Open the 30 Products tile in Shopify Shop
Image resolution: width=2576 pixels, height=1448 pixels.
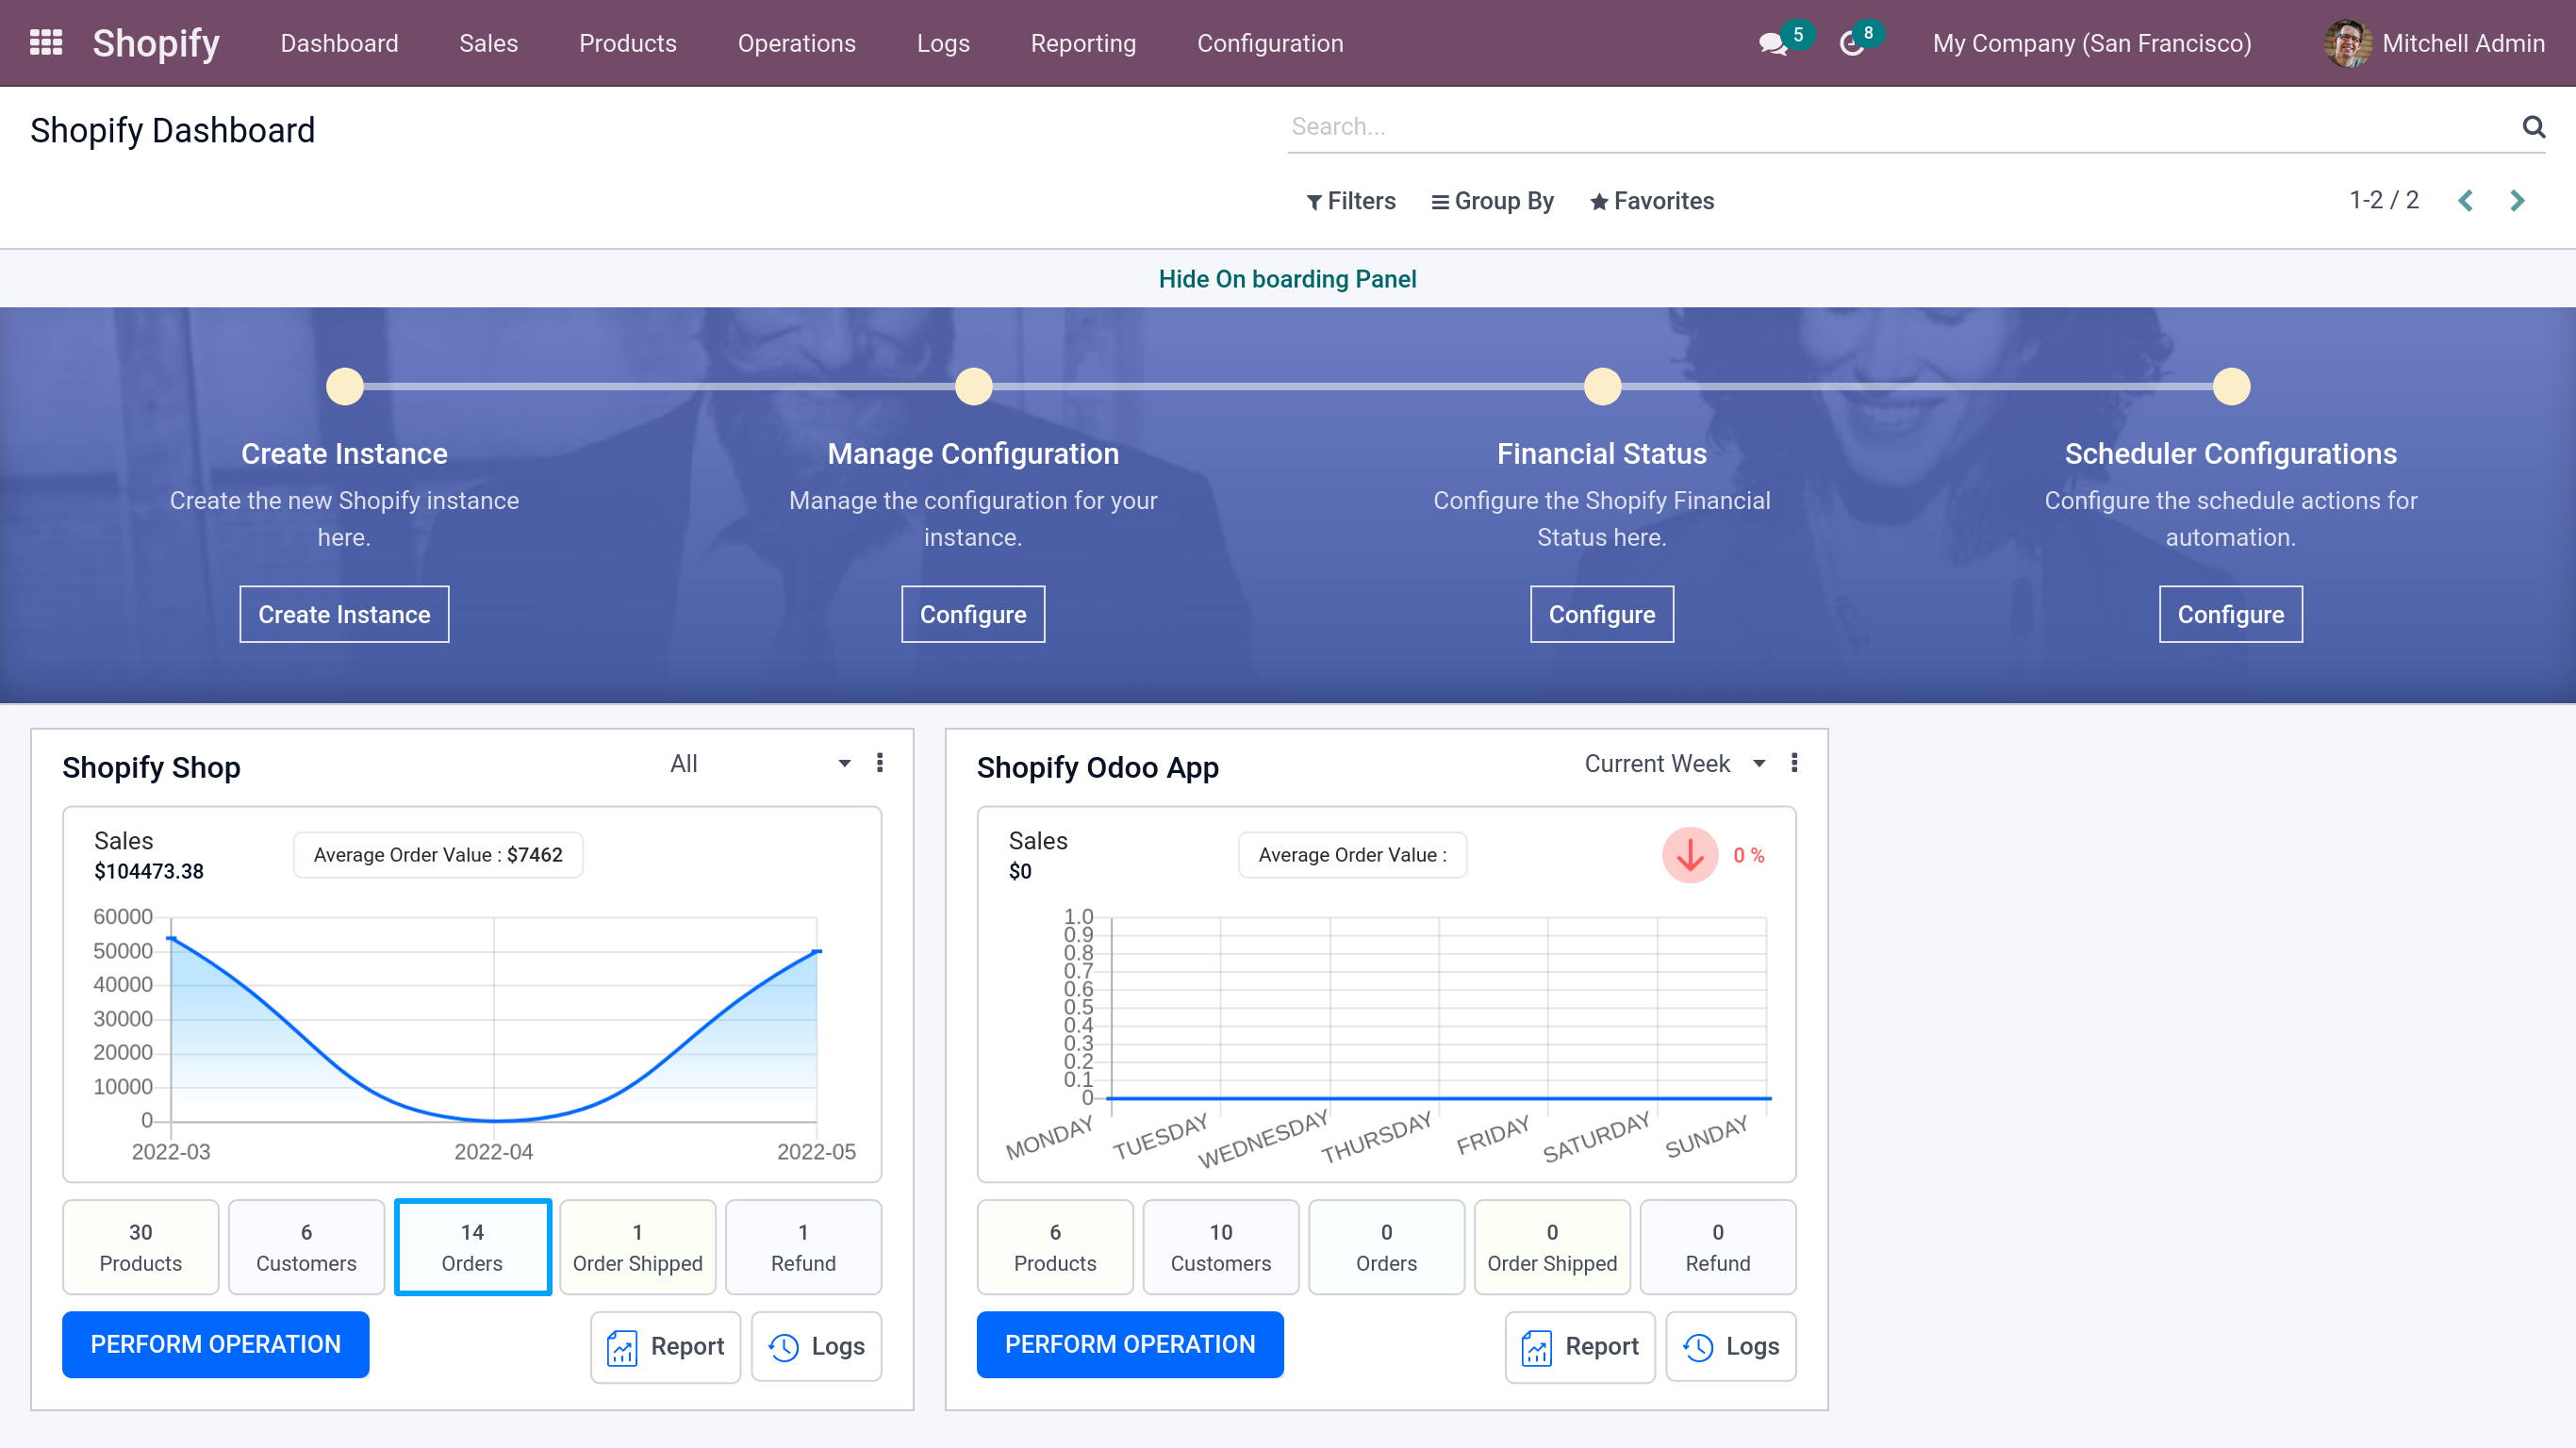[x=141, y=1247]
